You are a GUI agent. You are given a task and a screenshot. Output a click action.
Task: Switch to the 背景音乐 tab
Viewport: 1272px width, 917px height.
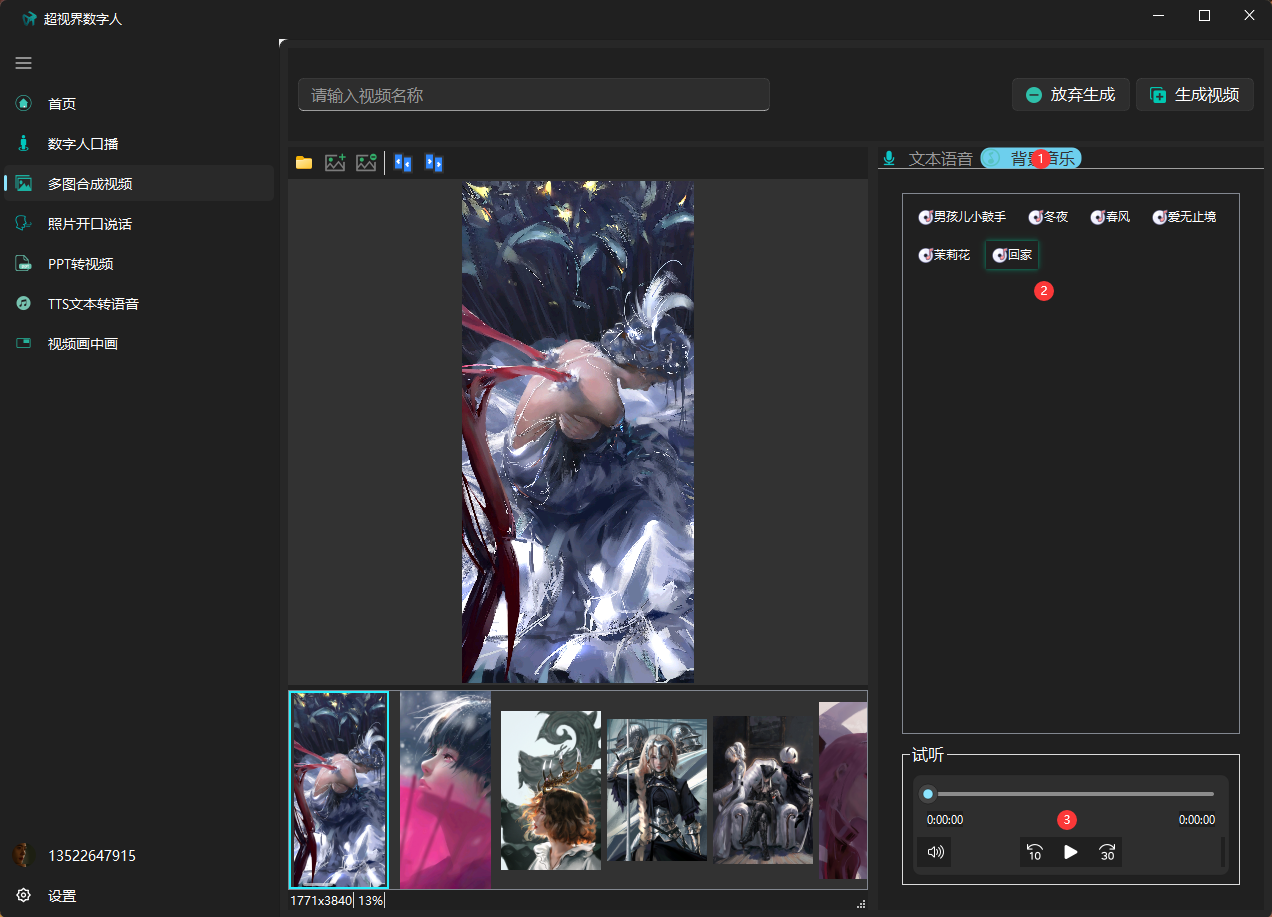click(1031, 158)
